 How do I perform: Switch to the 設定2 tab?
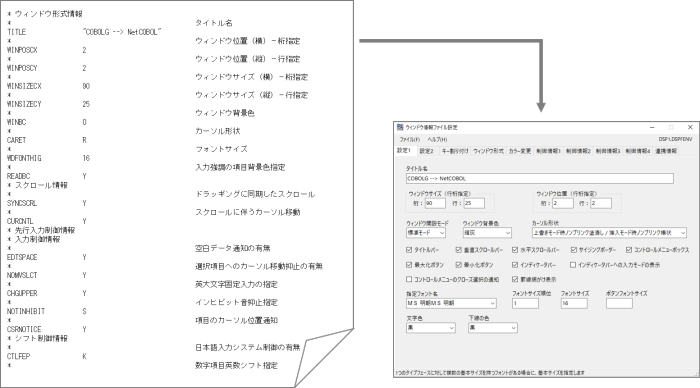point(426,151)
